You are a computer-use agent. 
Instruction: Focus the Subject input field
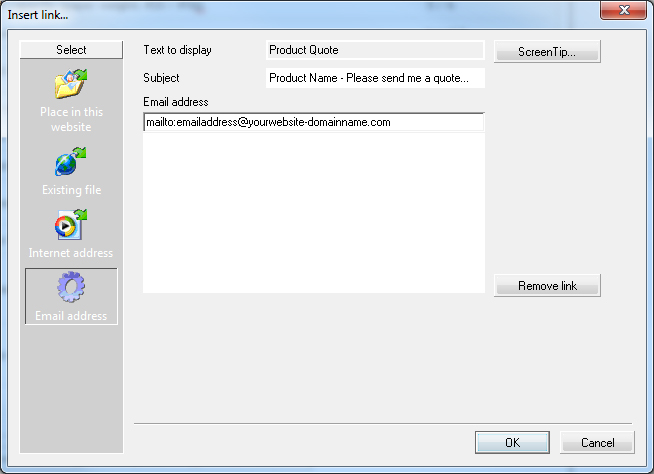coord(375,78)
